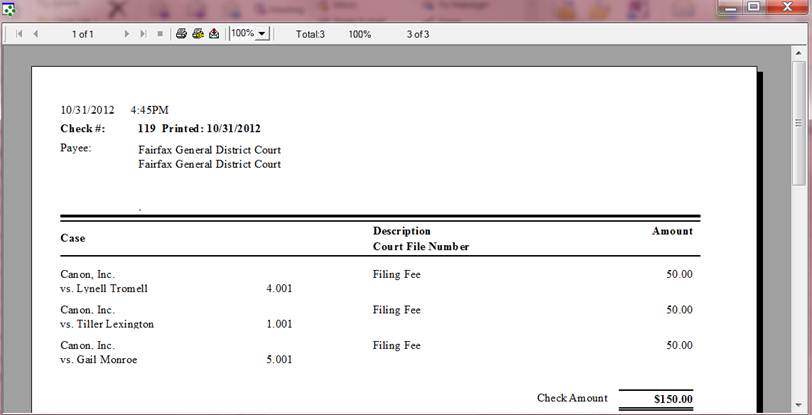
Task: Go to the first page of report
Action: tap(19, 34)
